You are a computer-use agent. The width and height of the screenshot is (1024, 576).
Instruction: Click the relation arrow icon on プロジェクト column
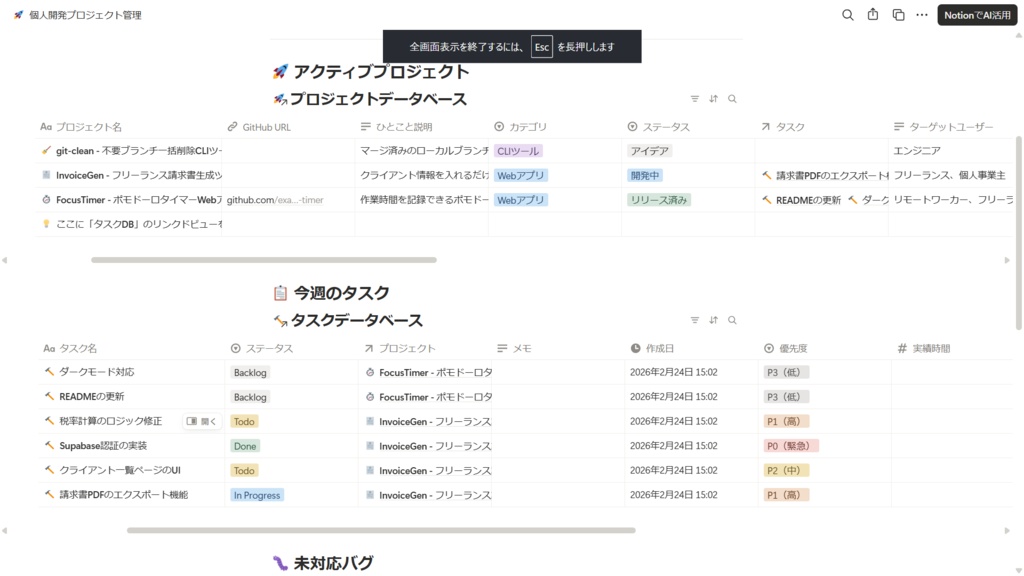pos(369,346)
